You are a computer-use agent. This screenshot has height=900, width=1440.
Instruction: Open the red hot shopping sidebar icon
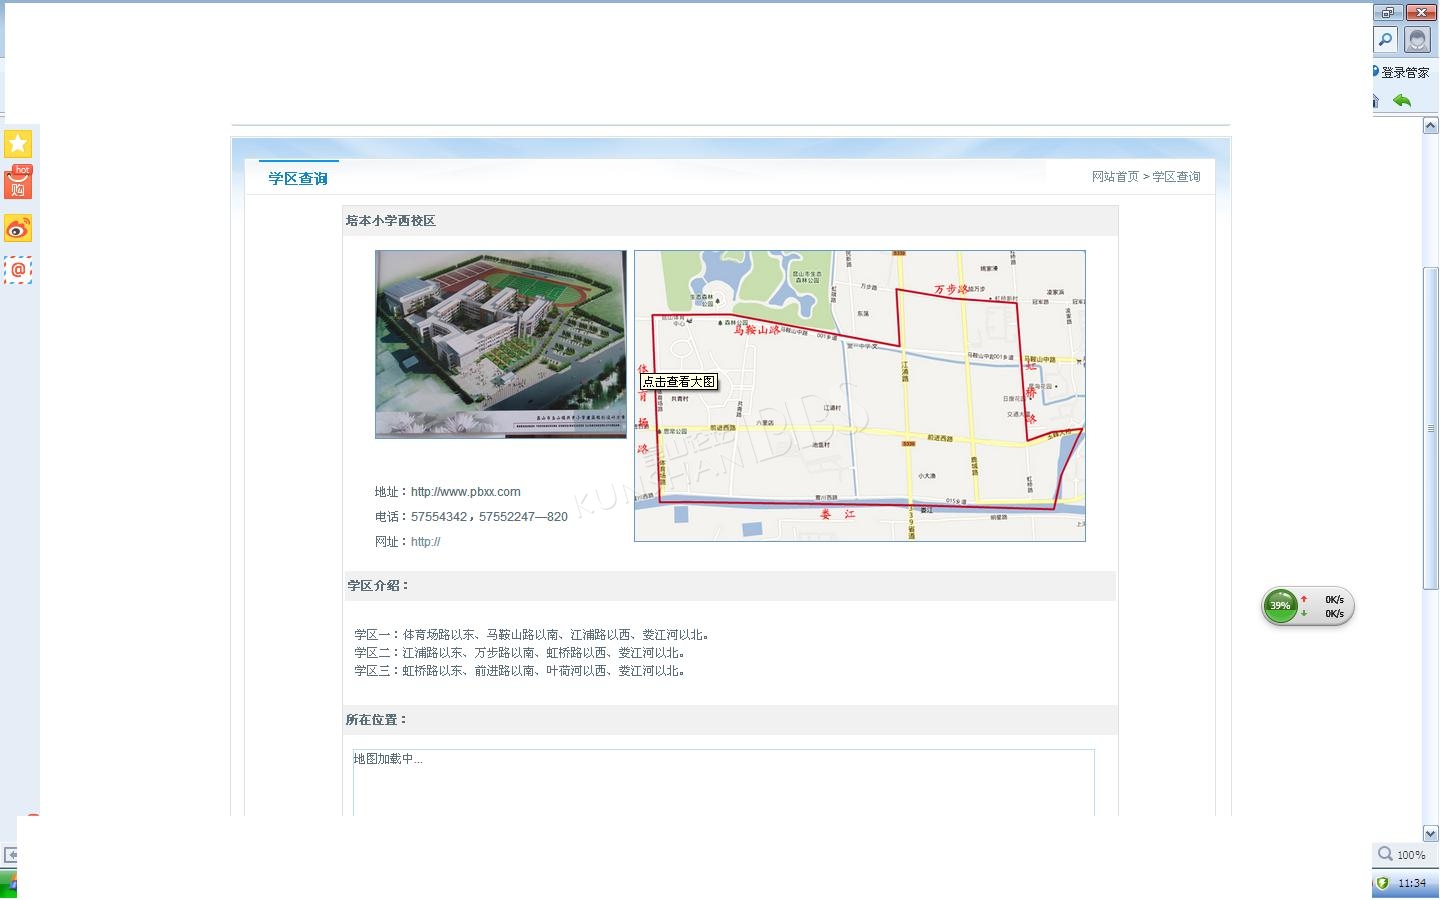pyautogui.click(x=18, y=183)
